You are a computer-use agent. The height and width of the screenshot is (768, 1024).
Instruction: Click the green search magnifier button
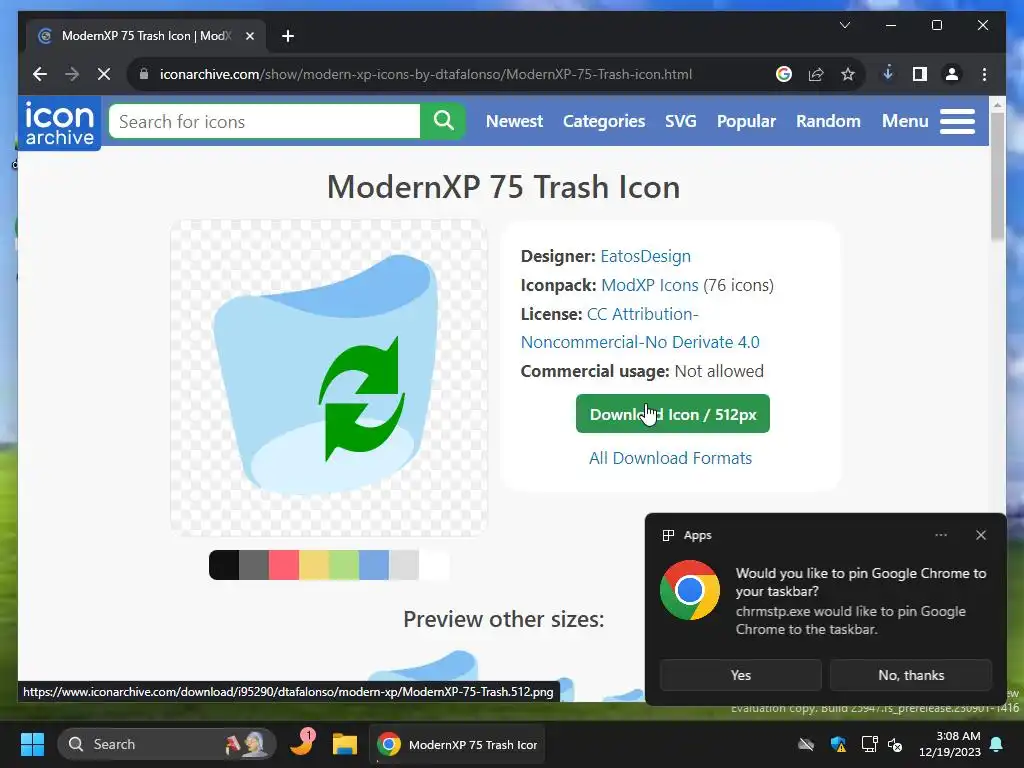tap(443, 121)
